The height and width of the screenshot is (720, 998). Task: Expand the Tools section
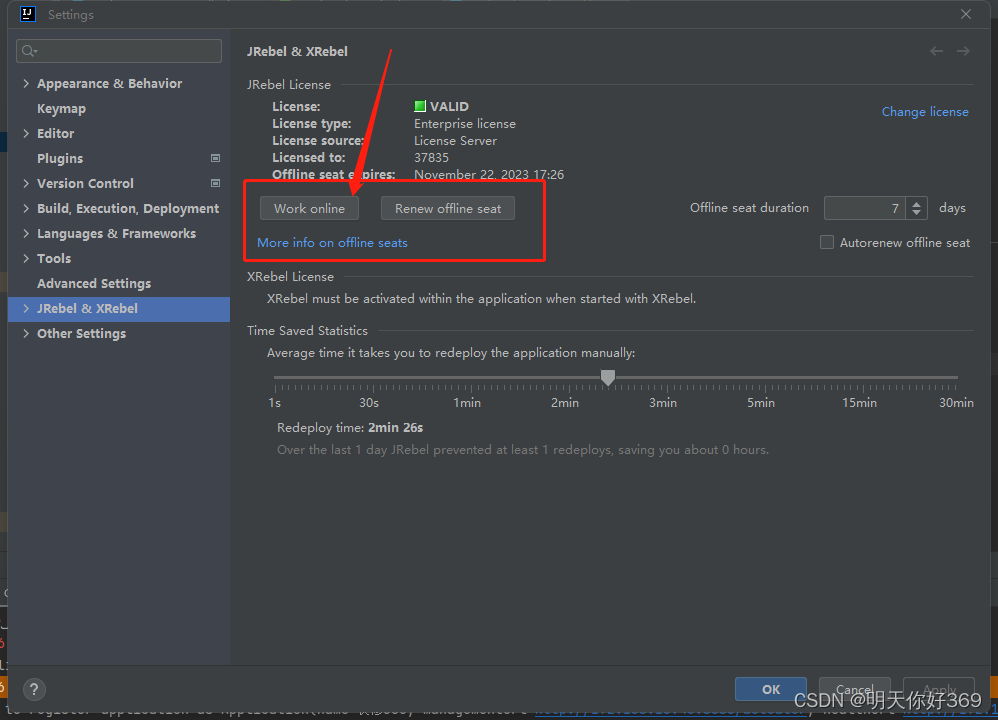point(26,258)
